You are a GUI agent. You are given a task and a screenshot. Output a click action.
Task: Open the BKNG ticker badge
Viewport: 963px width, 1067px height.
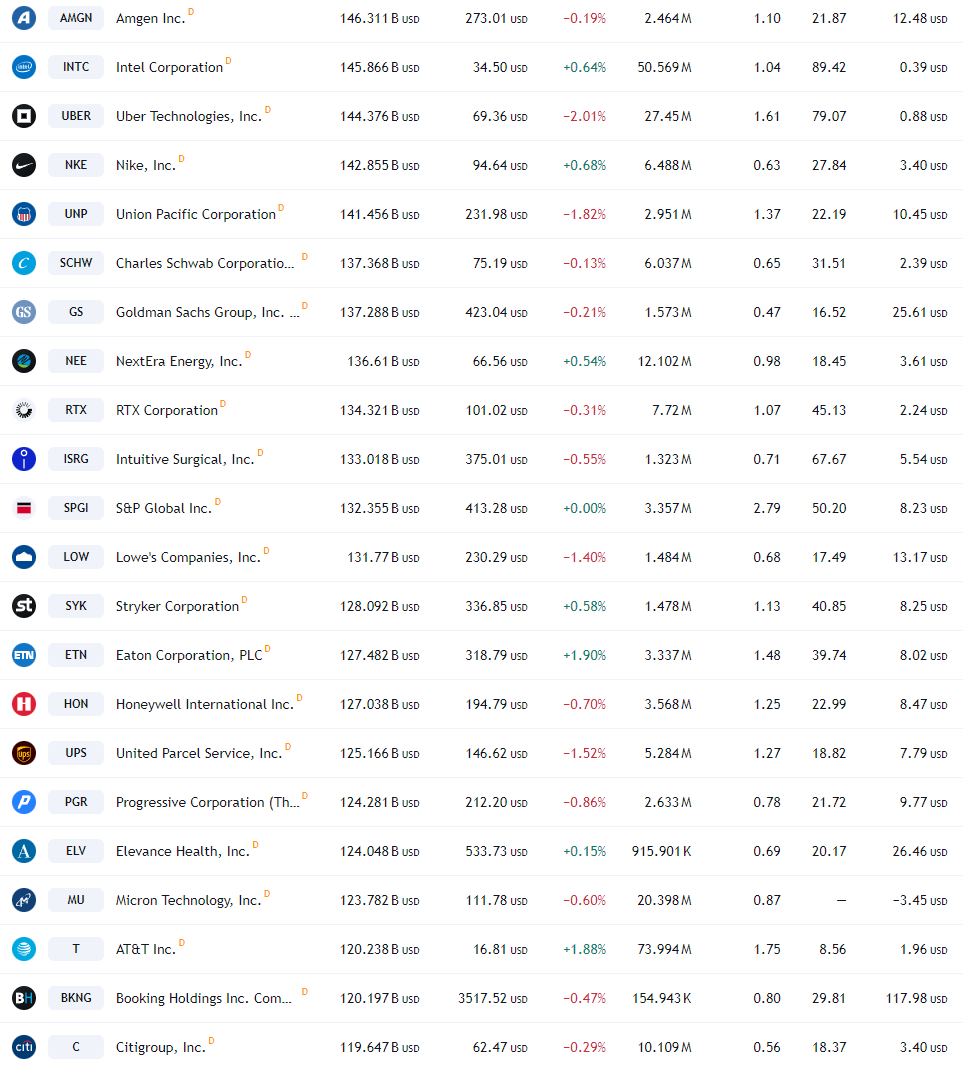coord(76,998)
